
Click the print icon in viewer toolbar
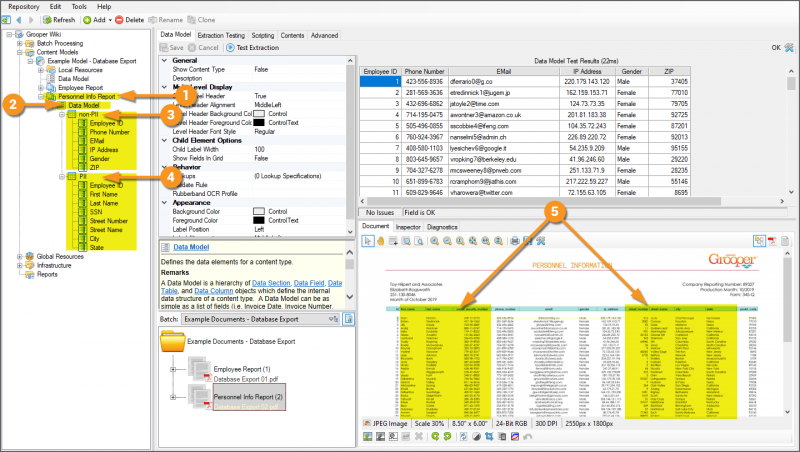pyautogui.click(x=514, y=241)
